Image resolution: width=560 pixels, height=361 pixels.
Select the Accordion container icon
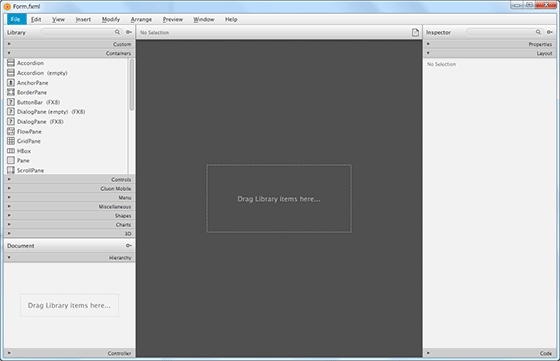11,63
